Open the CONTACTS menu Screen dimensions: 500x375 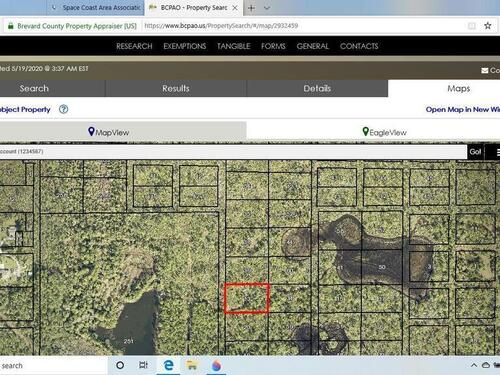pos(359,46)
